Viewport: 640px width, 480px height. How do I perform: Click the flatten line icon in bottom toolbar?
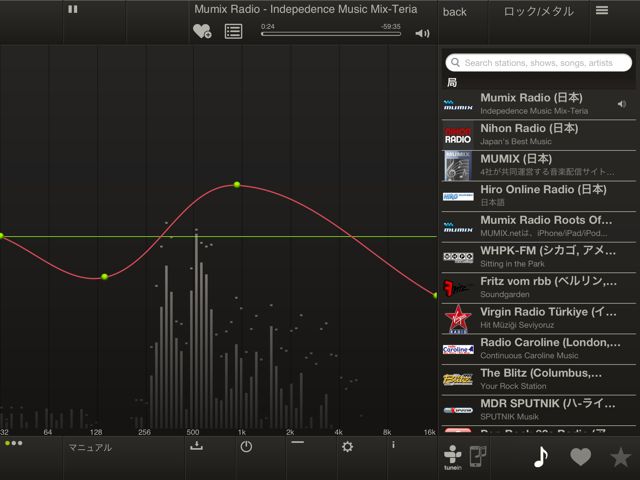(298, 442)
